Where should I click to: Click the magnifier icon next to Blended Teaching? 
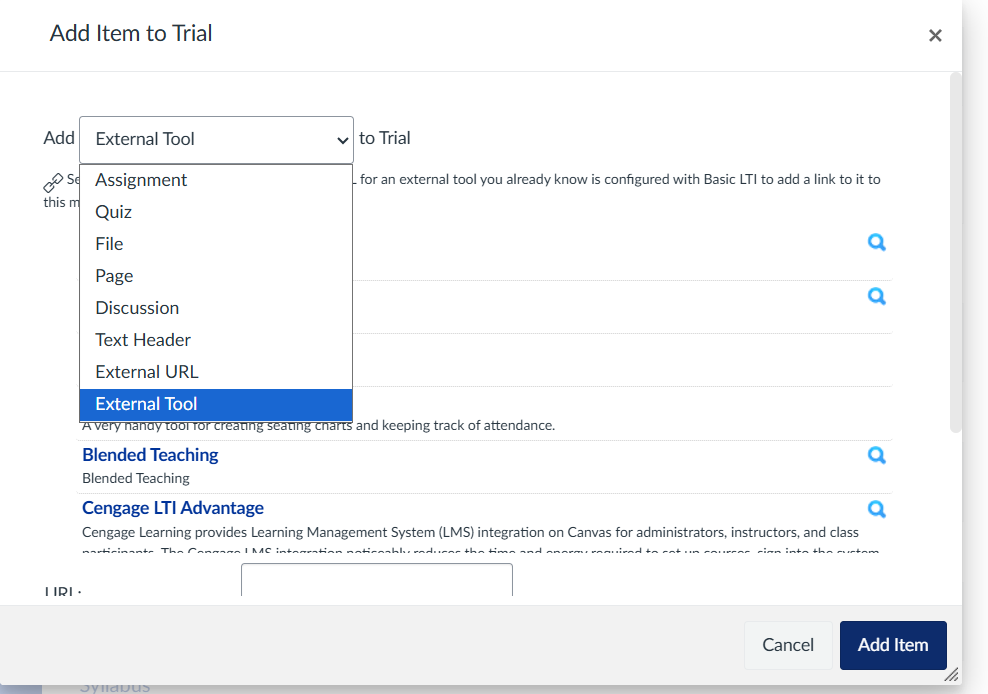click(877, 455)
